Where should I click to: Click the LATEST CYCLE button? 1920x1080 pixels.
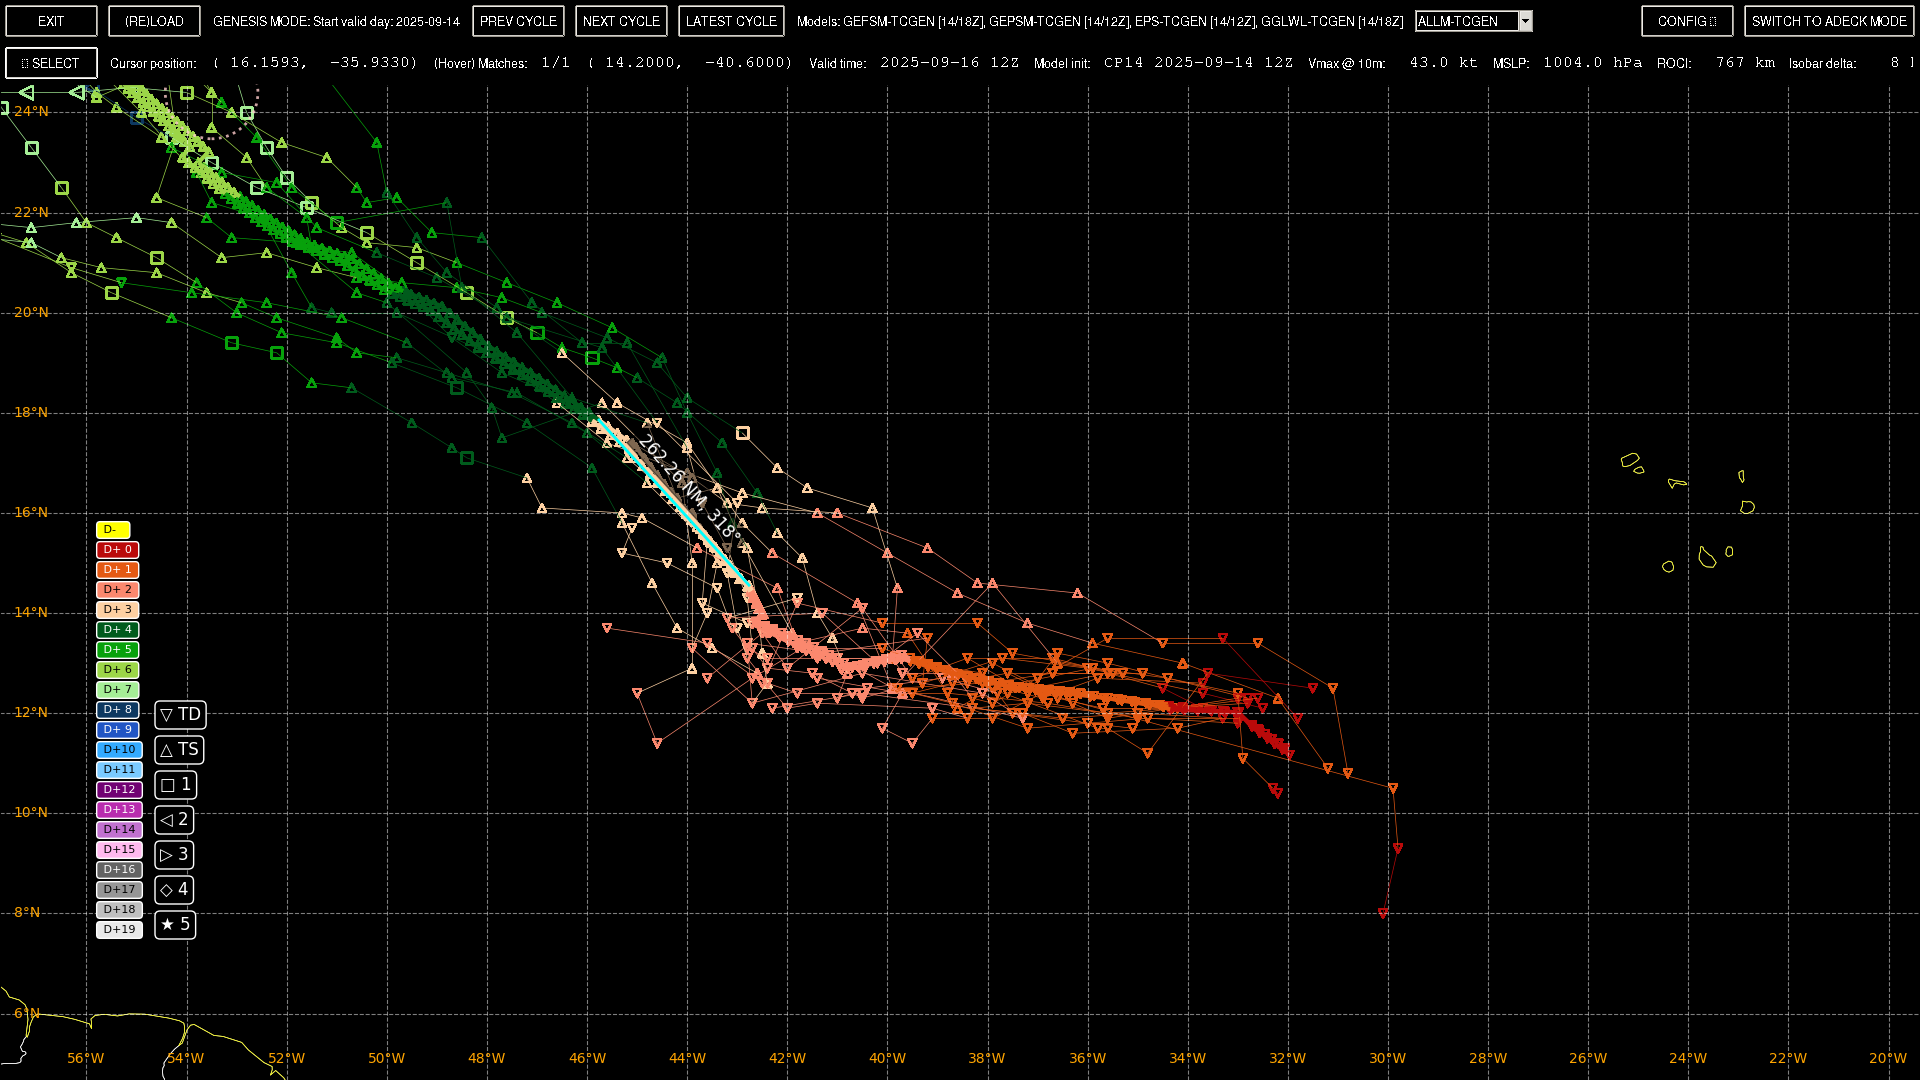731,21
